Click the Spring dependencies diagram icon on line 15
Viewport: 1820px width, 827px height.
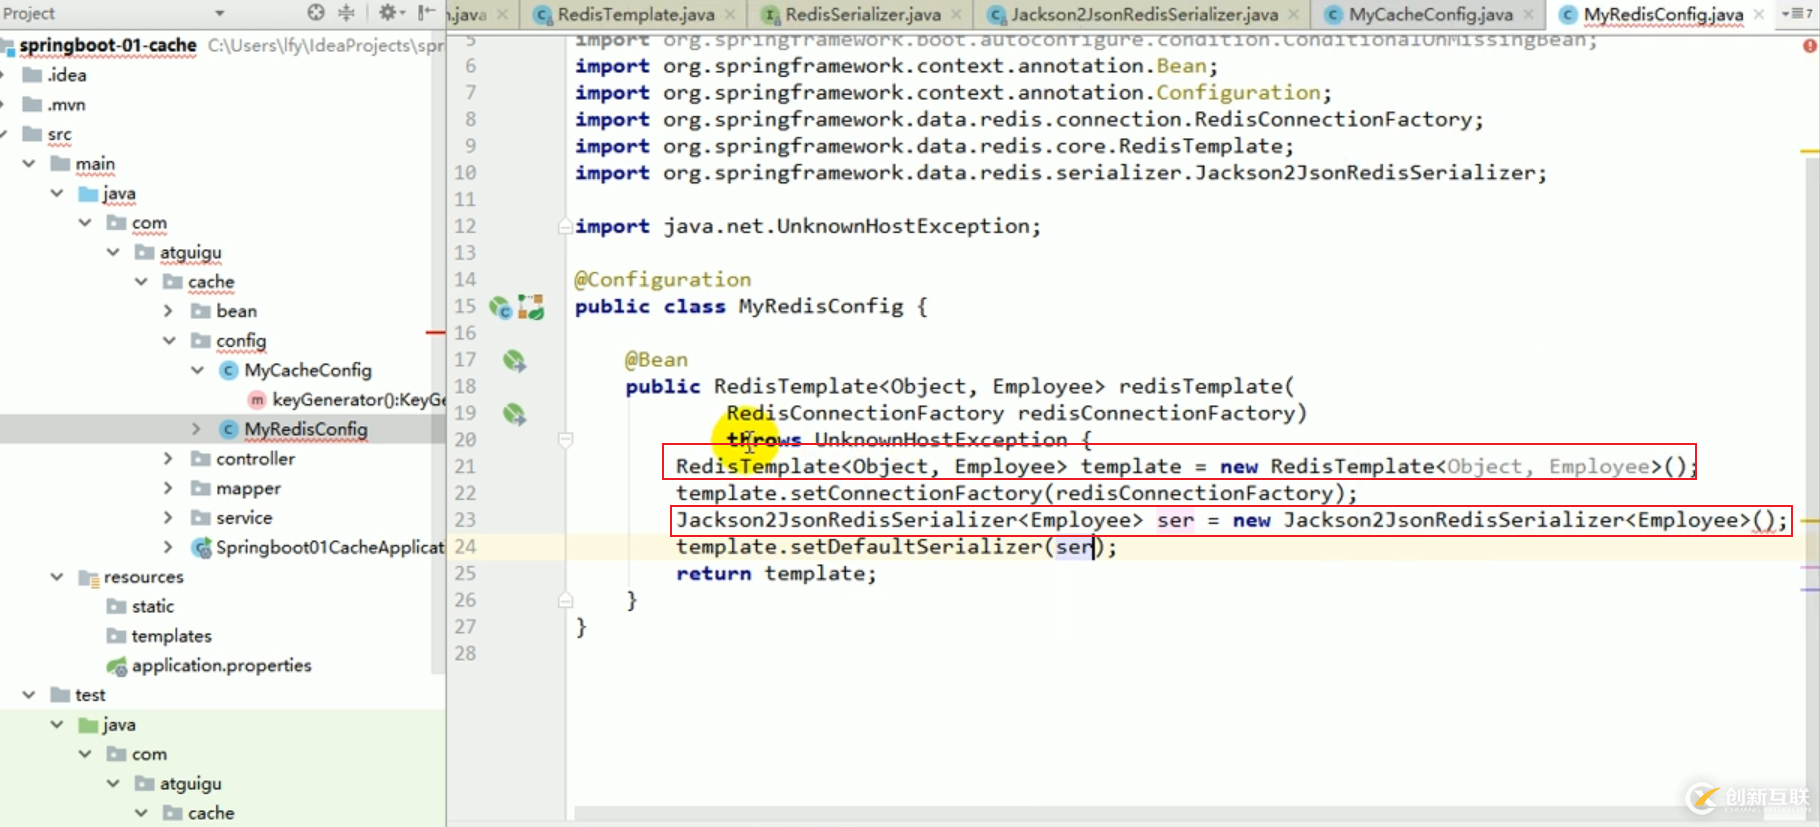(531, 308)
